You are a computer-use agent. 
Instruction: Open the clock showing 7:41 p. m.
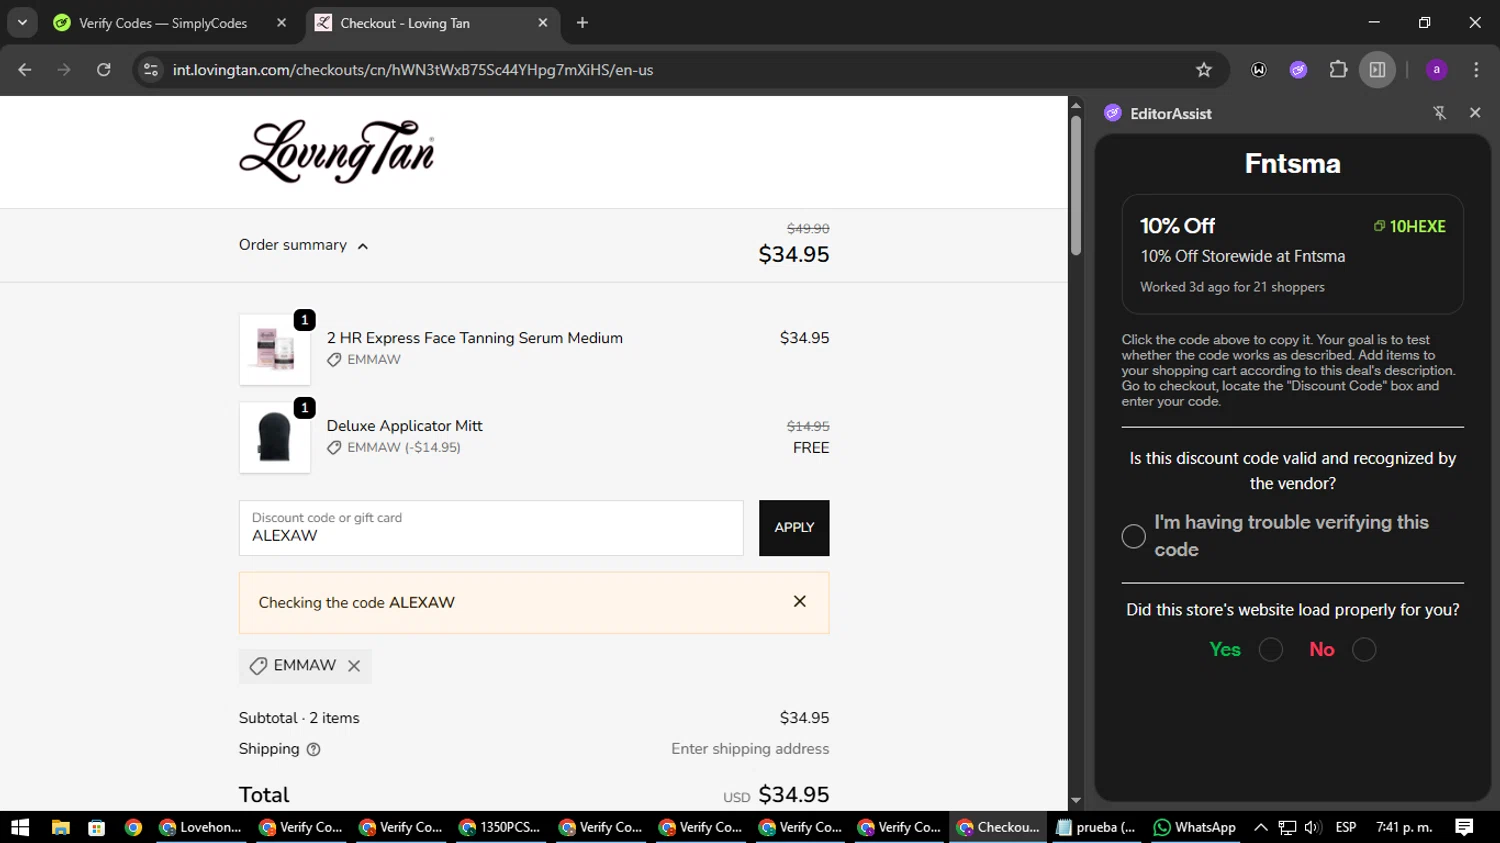coord(1404,827)
